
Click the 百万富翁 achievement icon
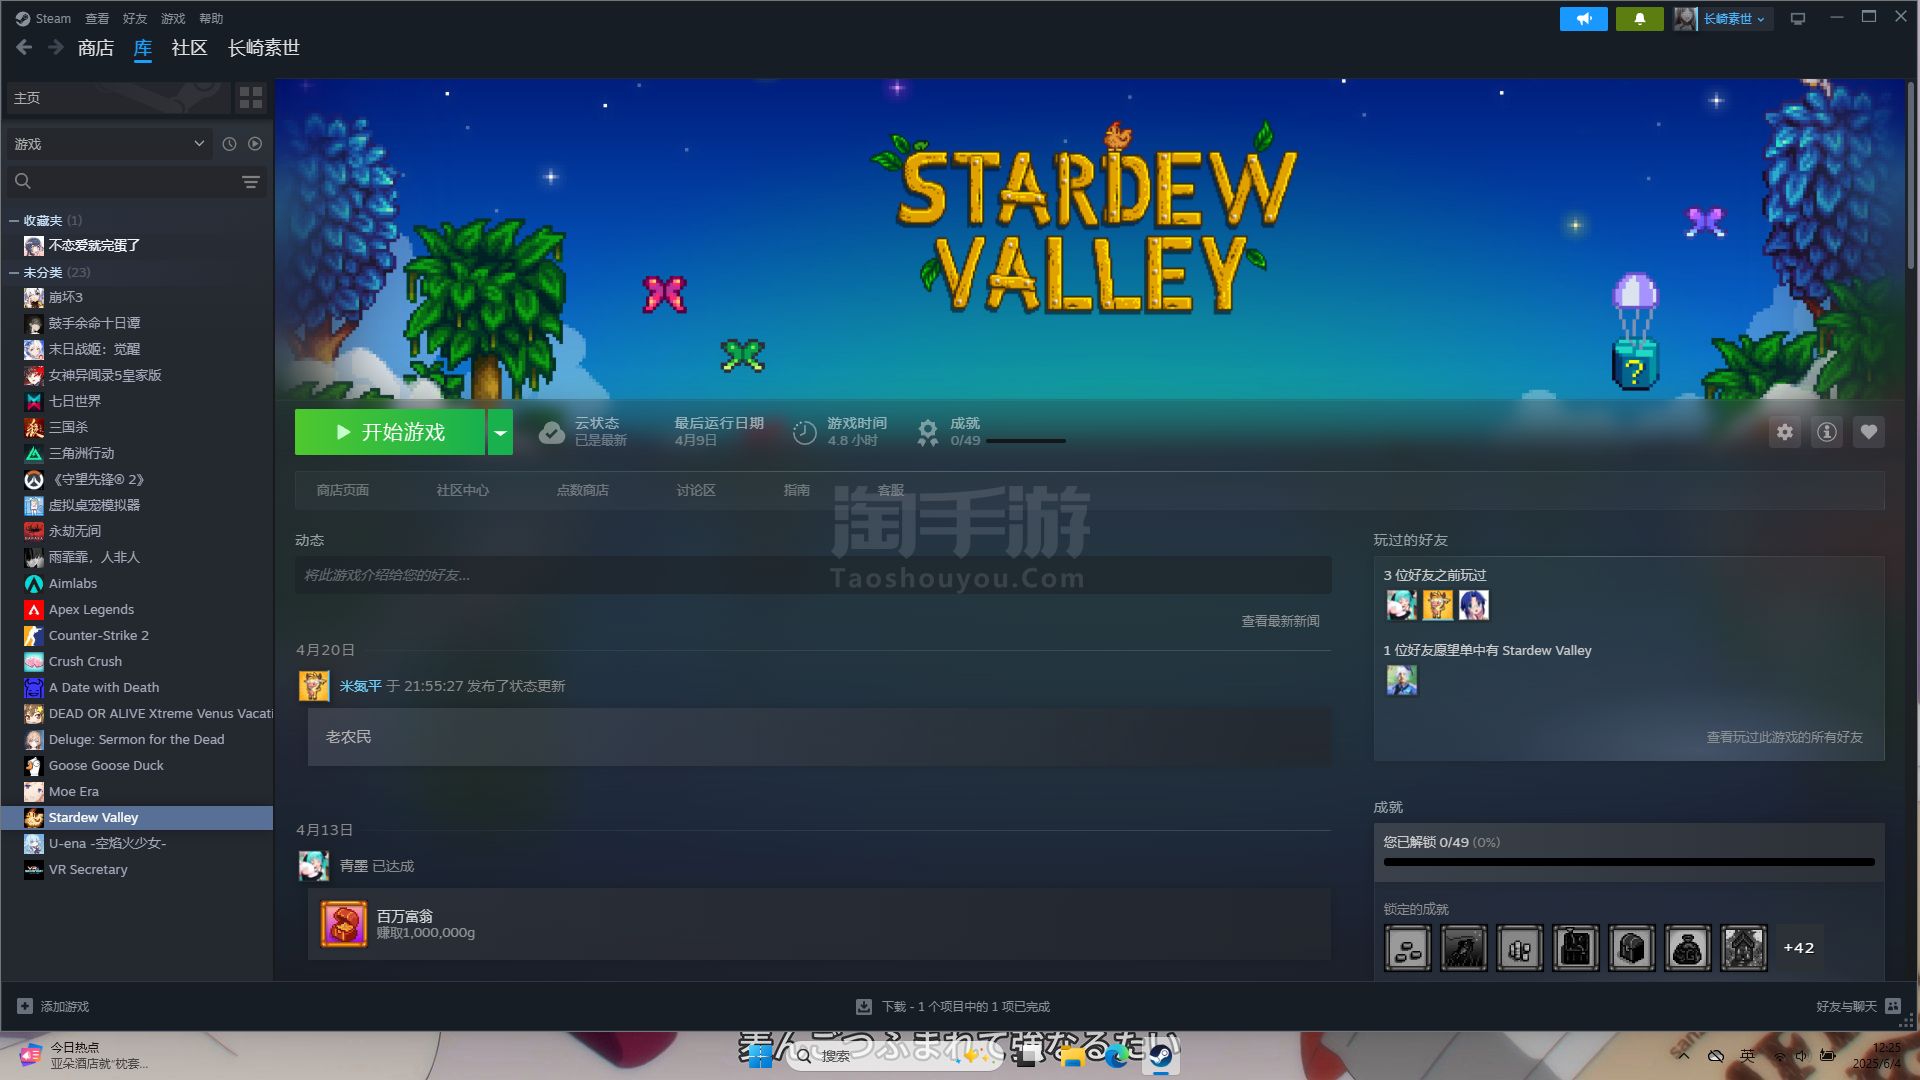(x=343, y=924)
